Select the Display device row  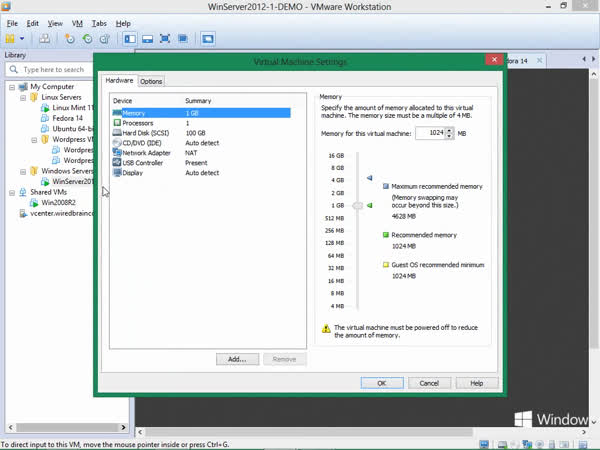point(201,173)
